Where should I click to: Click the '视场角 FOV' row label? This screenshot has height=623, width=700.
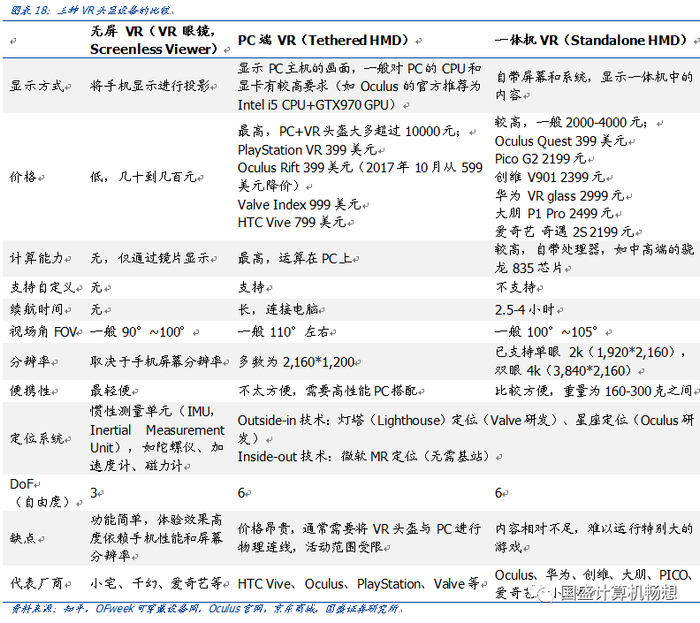pyautogui.click(x=43, y=332)
